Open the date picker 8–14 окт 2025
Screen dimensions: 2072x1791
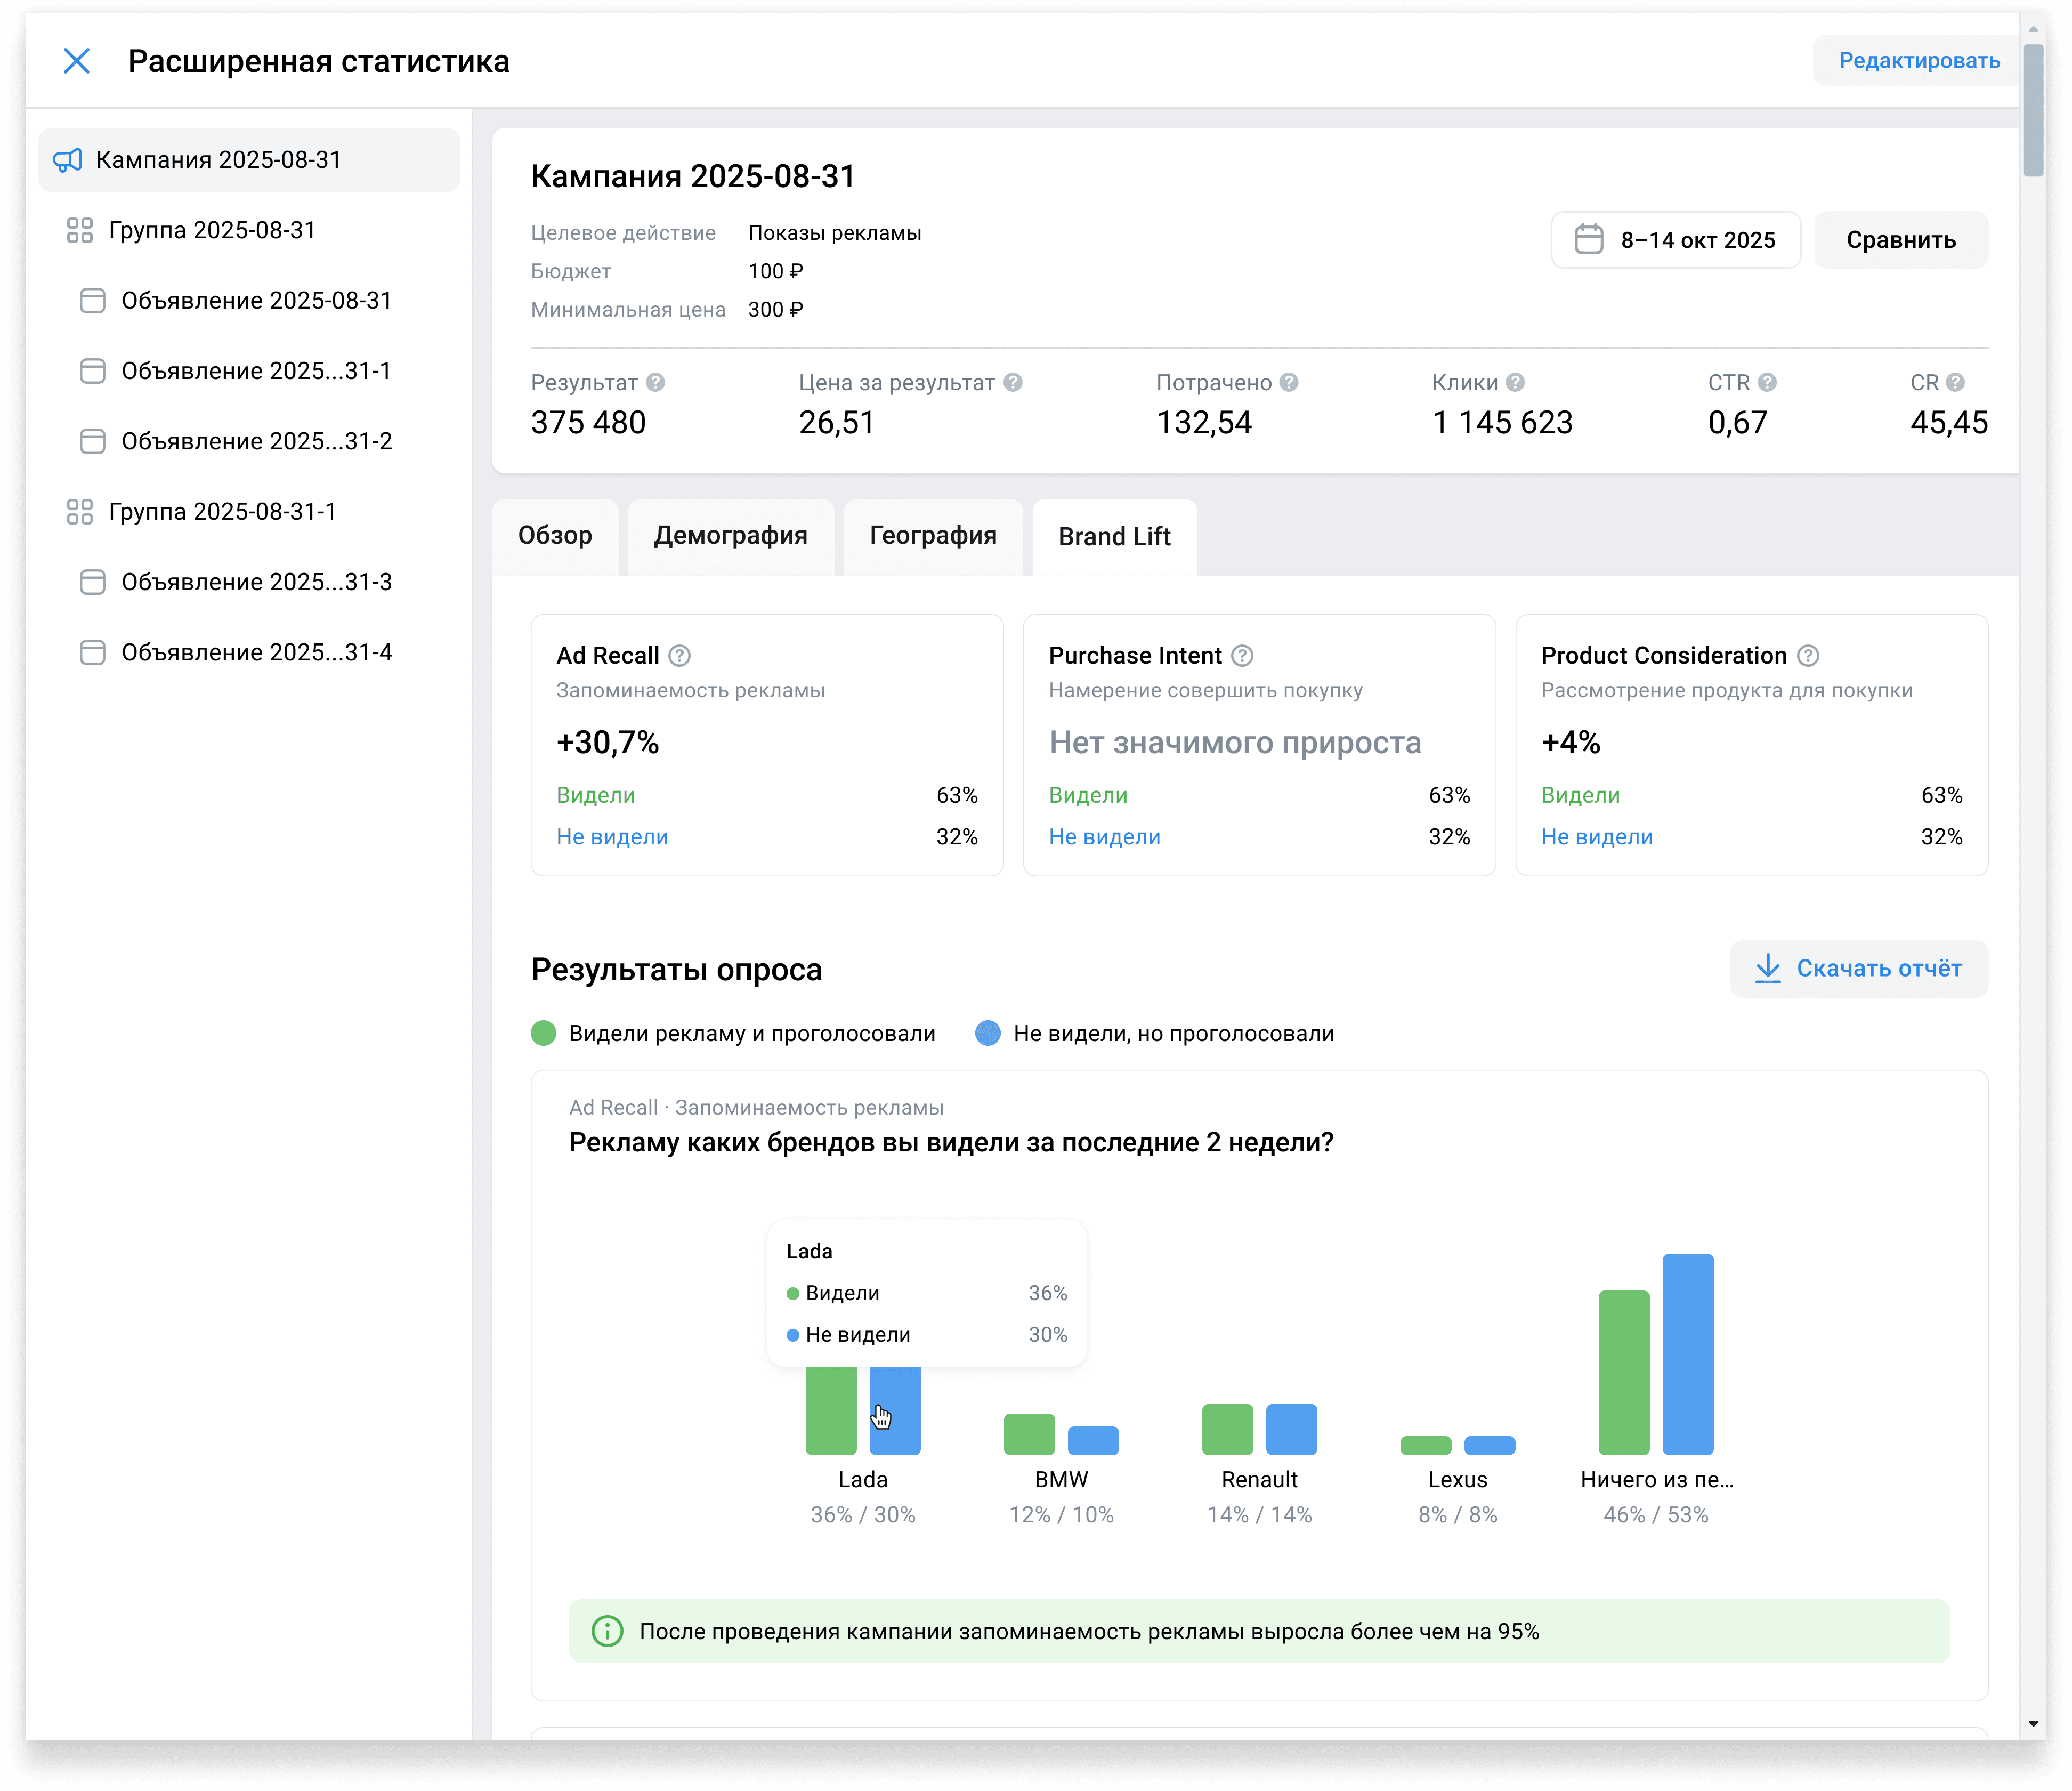(x=1675, y=240)
